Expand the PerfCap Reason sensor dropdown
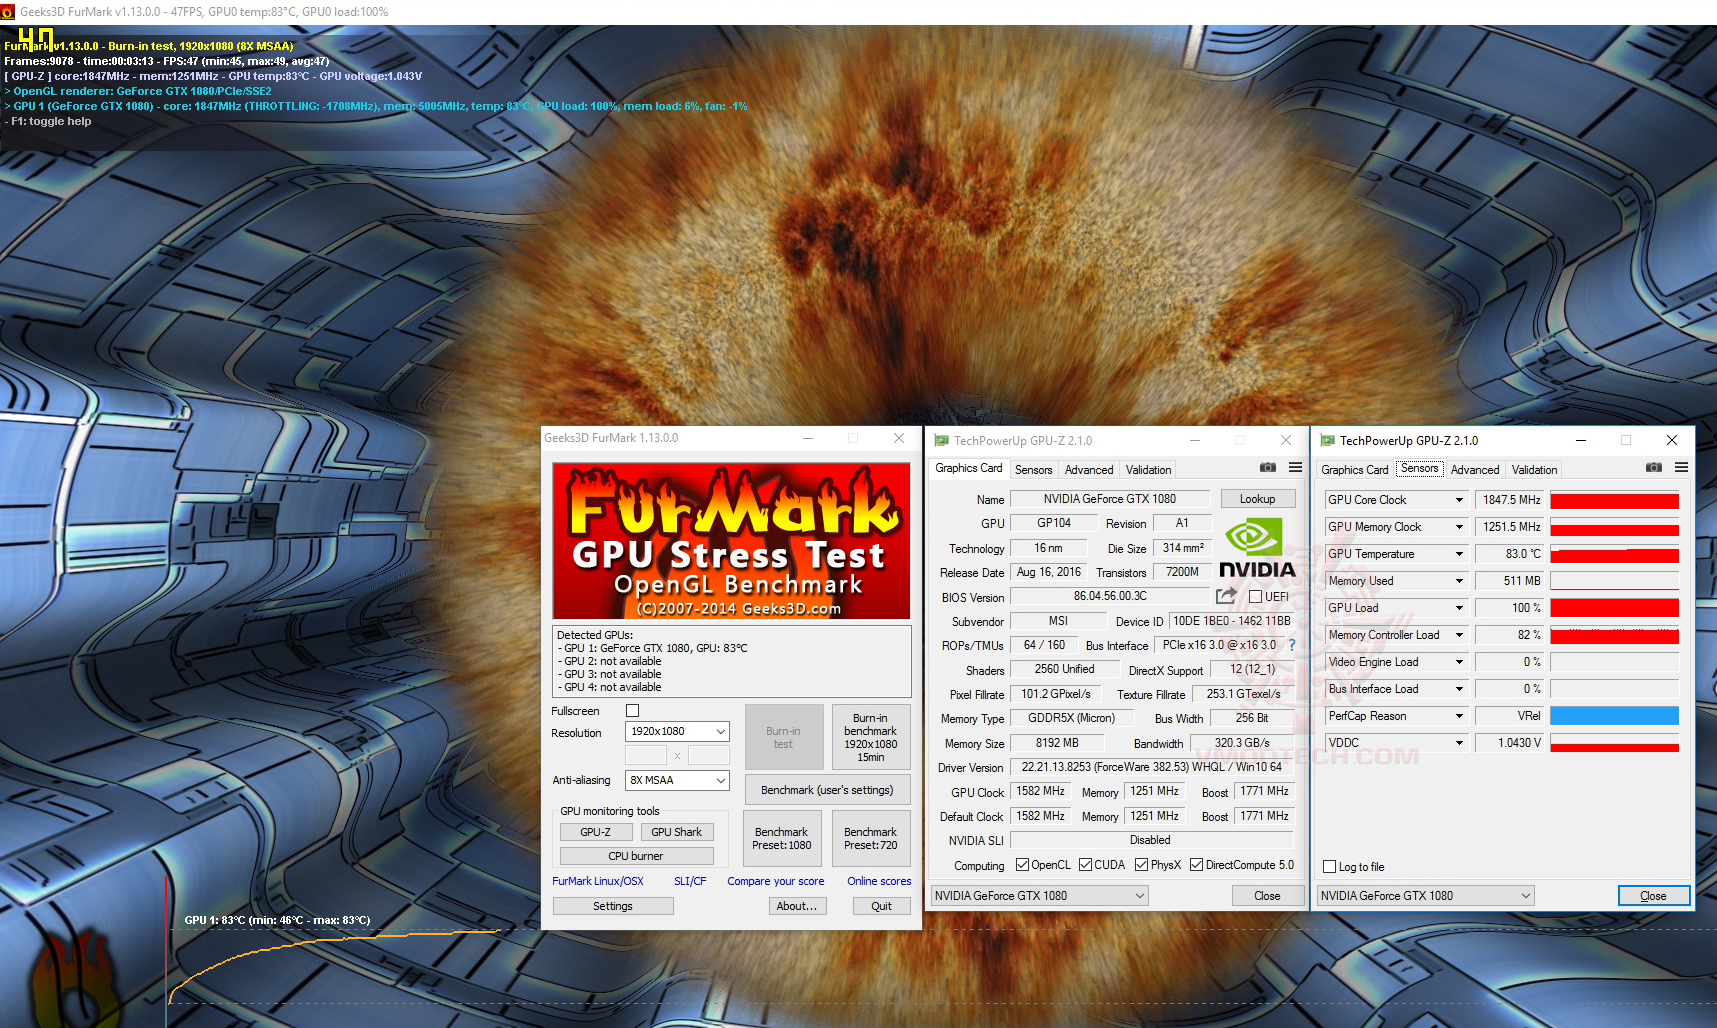This screenshot has height=1028, width=1717. coord(1459,716)
